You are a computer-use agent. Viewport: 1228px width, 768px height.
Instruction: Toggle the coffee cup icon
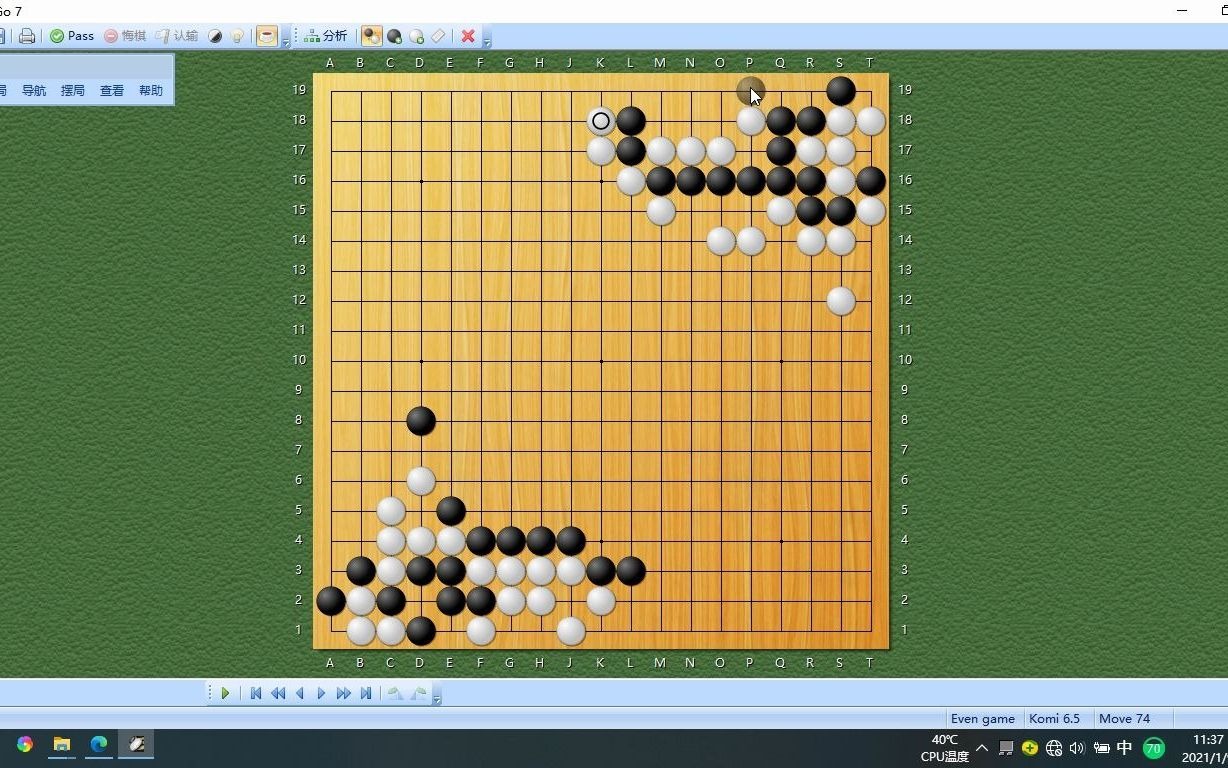click(267, 36)
